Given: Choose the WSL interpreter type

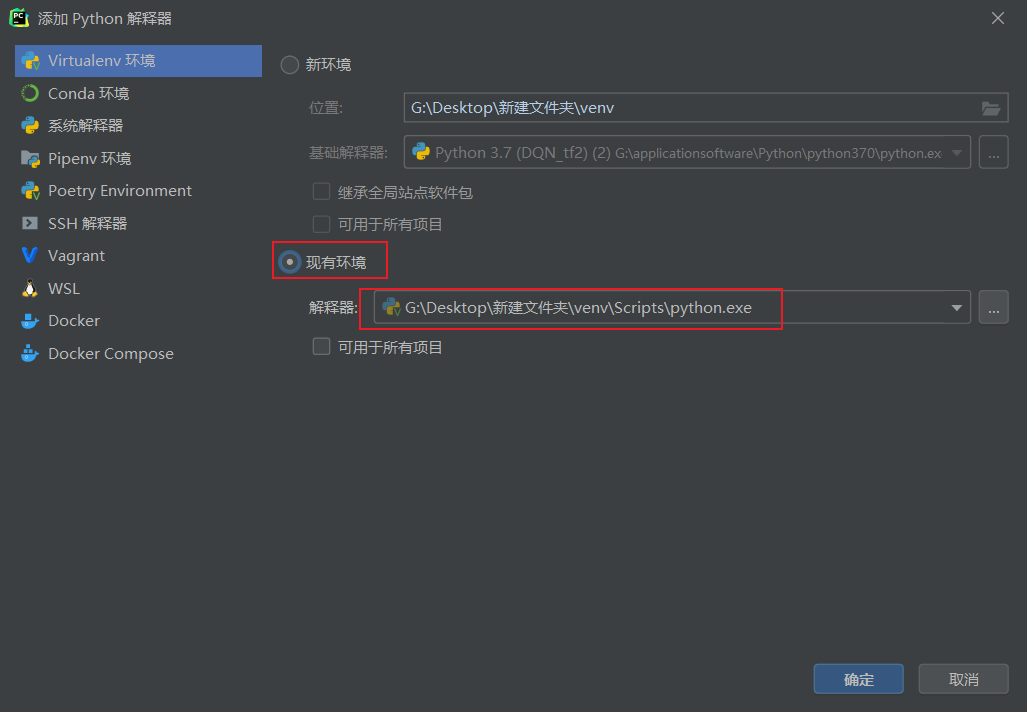Looking at the screenshot, I should pyautogui.click(x=64, y=288).
